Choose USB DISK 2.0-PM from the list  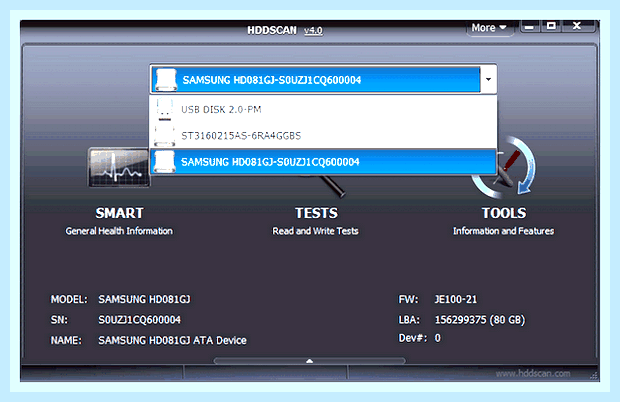pos(323,109)
